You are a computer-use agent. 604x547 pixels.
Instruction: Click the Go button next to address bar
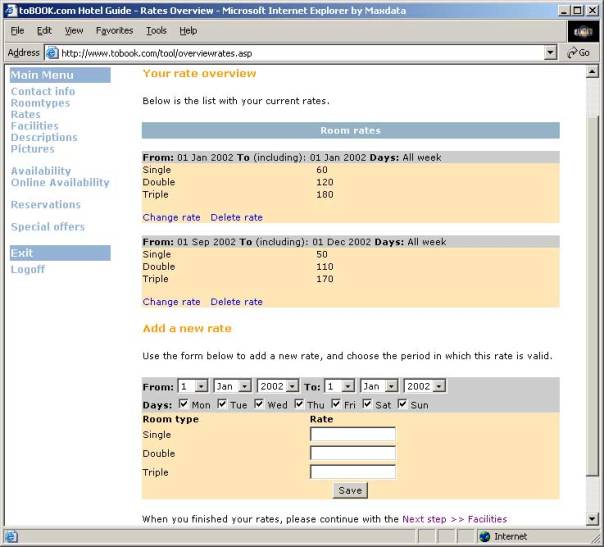(578, 52)
